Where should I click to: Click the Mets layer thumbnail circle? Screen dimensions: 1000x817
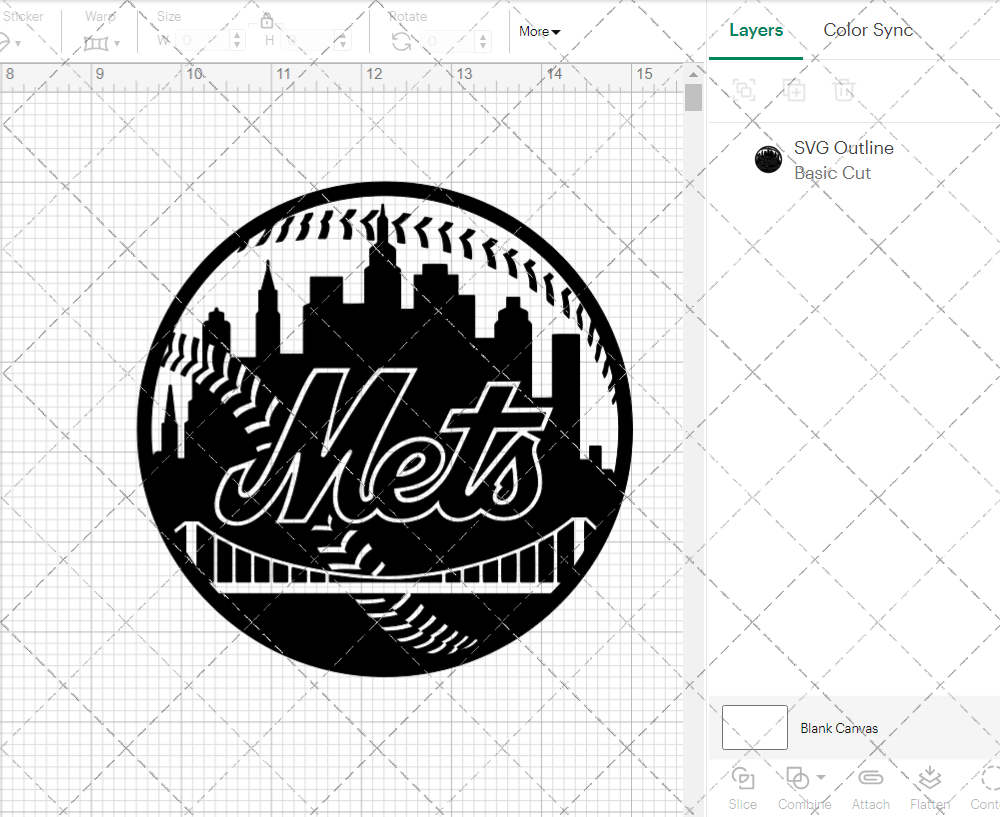pos(768,159)
